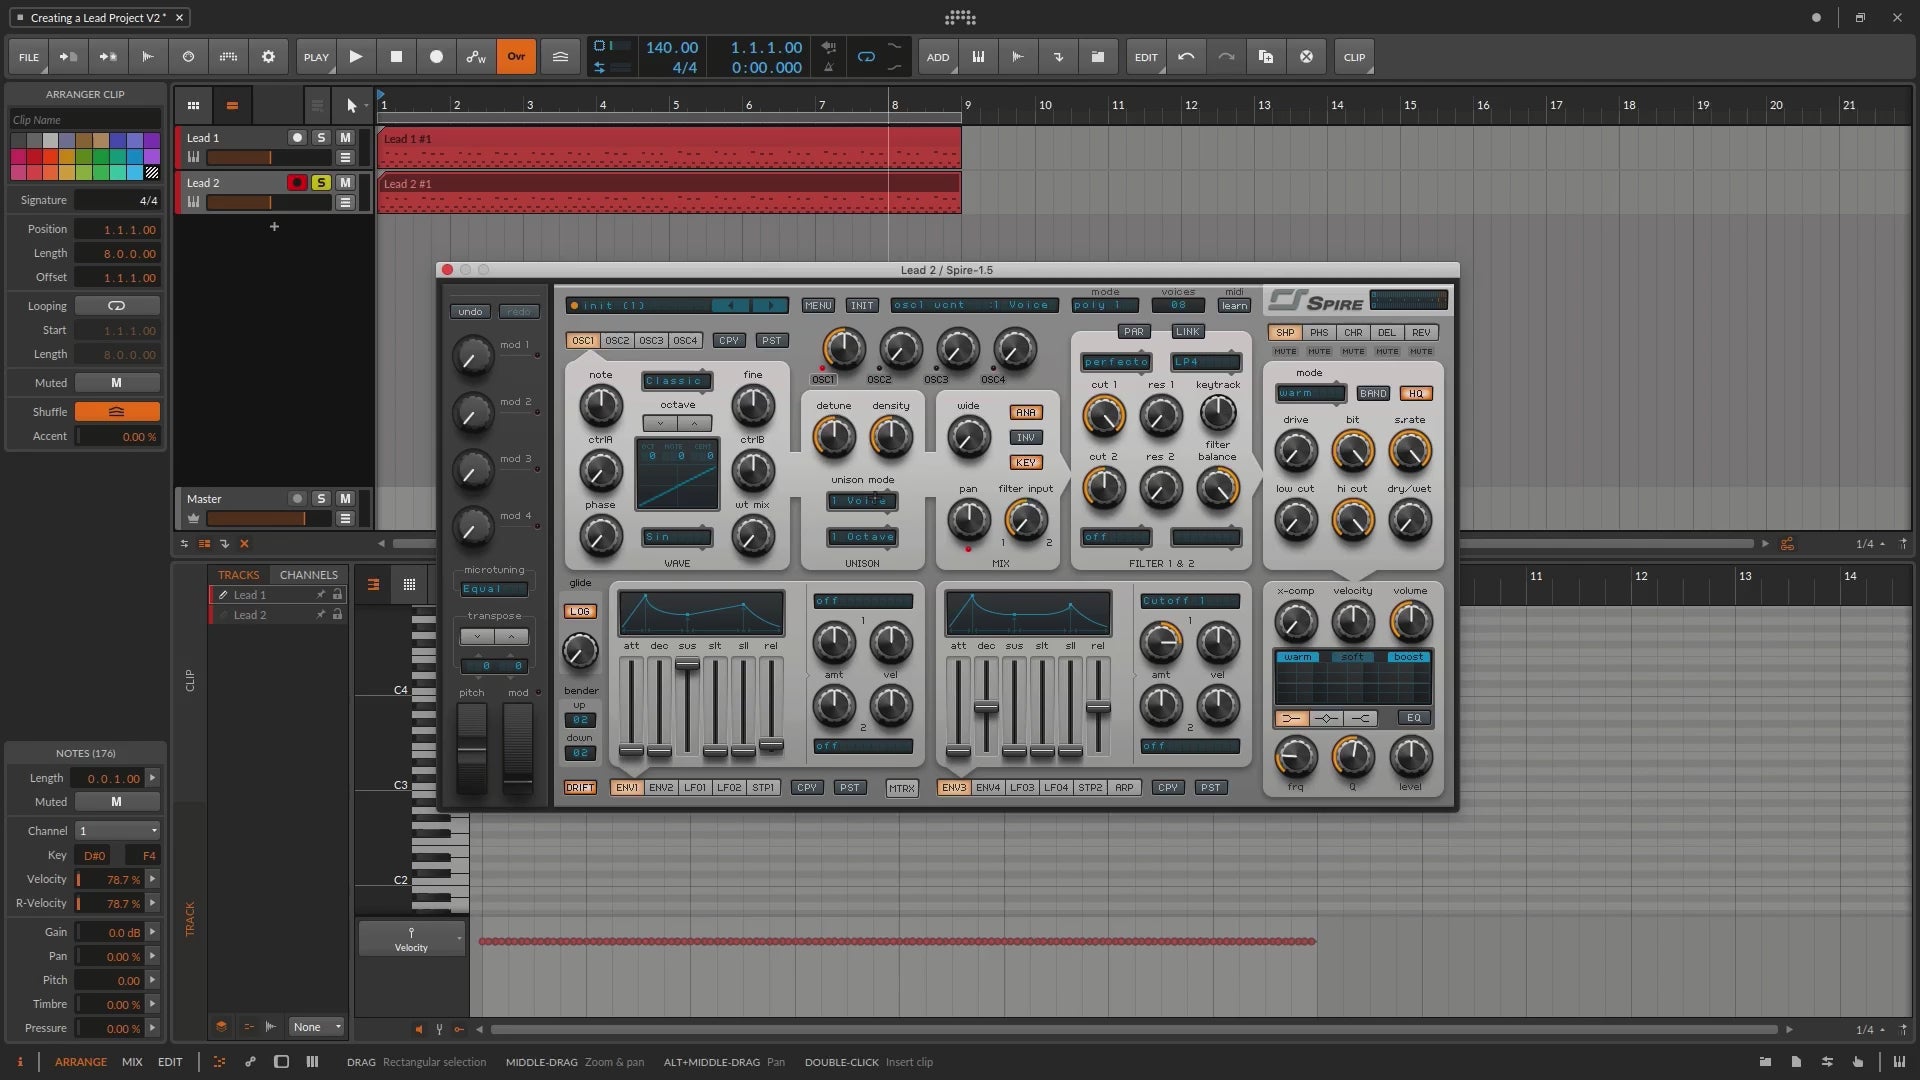Disarm record on Lead 2 track
Image resolution: width=1920 pixels, height=1080 pixels.
(x=297, y=183)
